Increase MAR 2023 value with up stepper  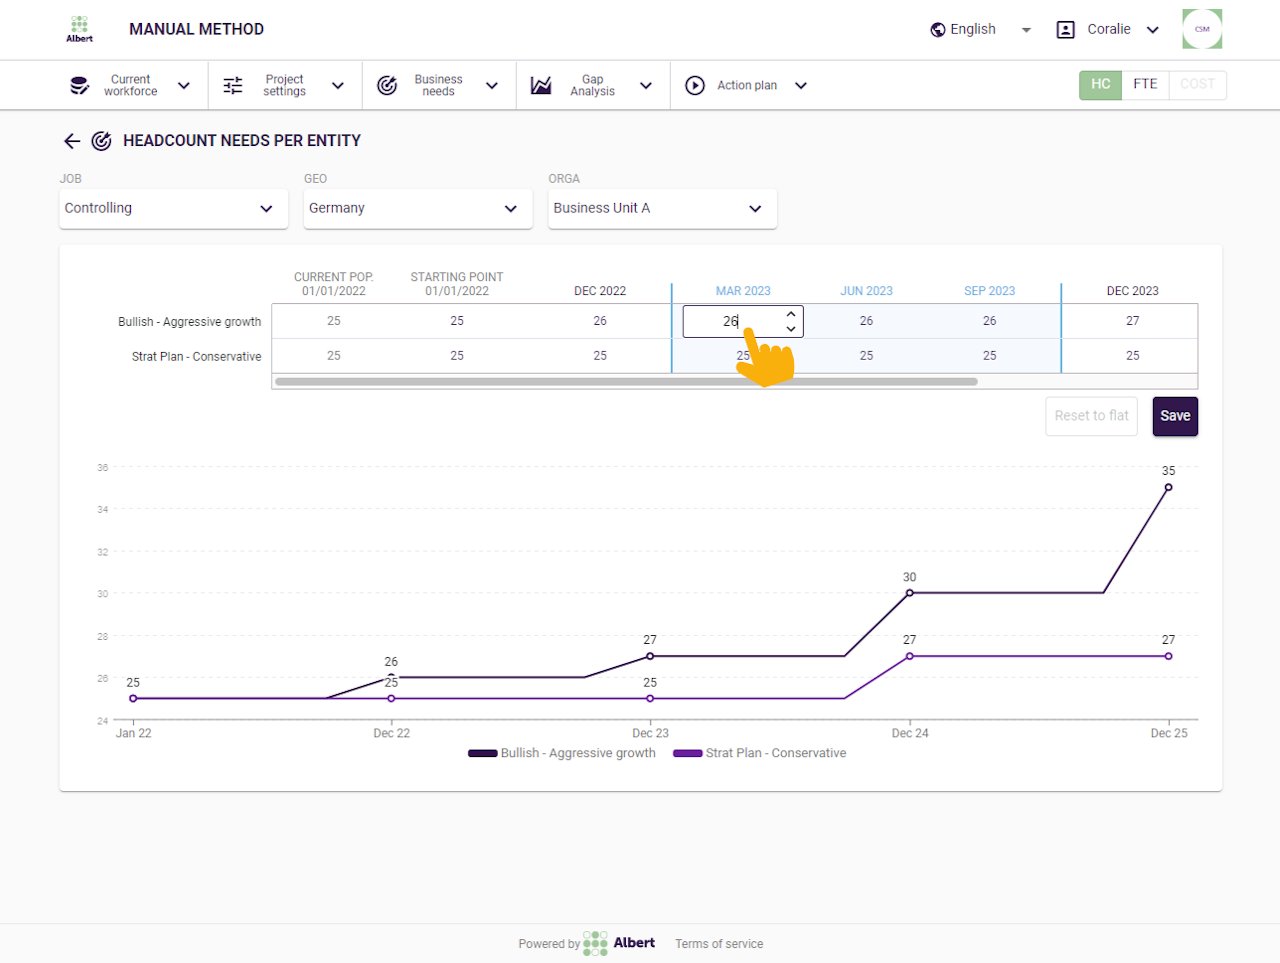click(x=791, y=314)
